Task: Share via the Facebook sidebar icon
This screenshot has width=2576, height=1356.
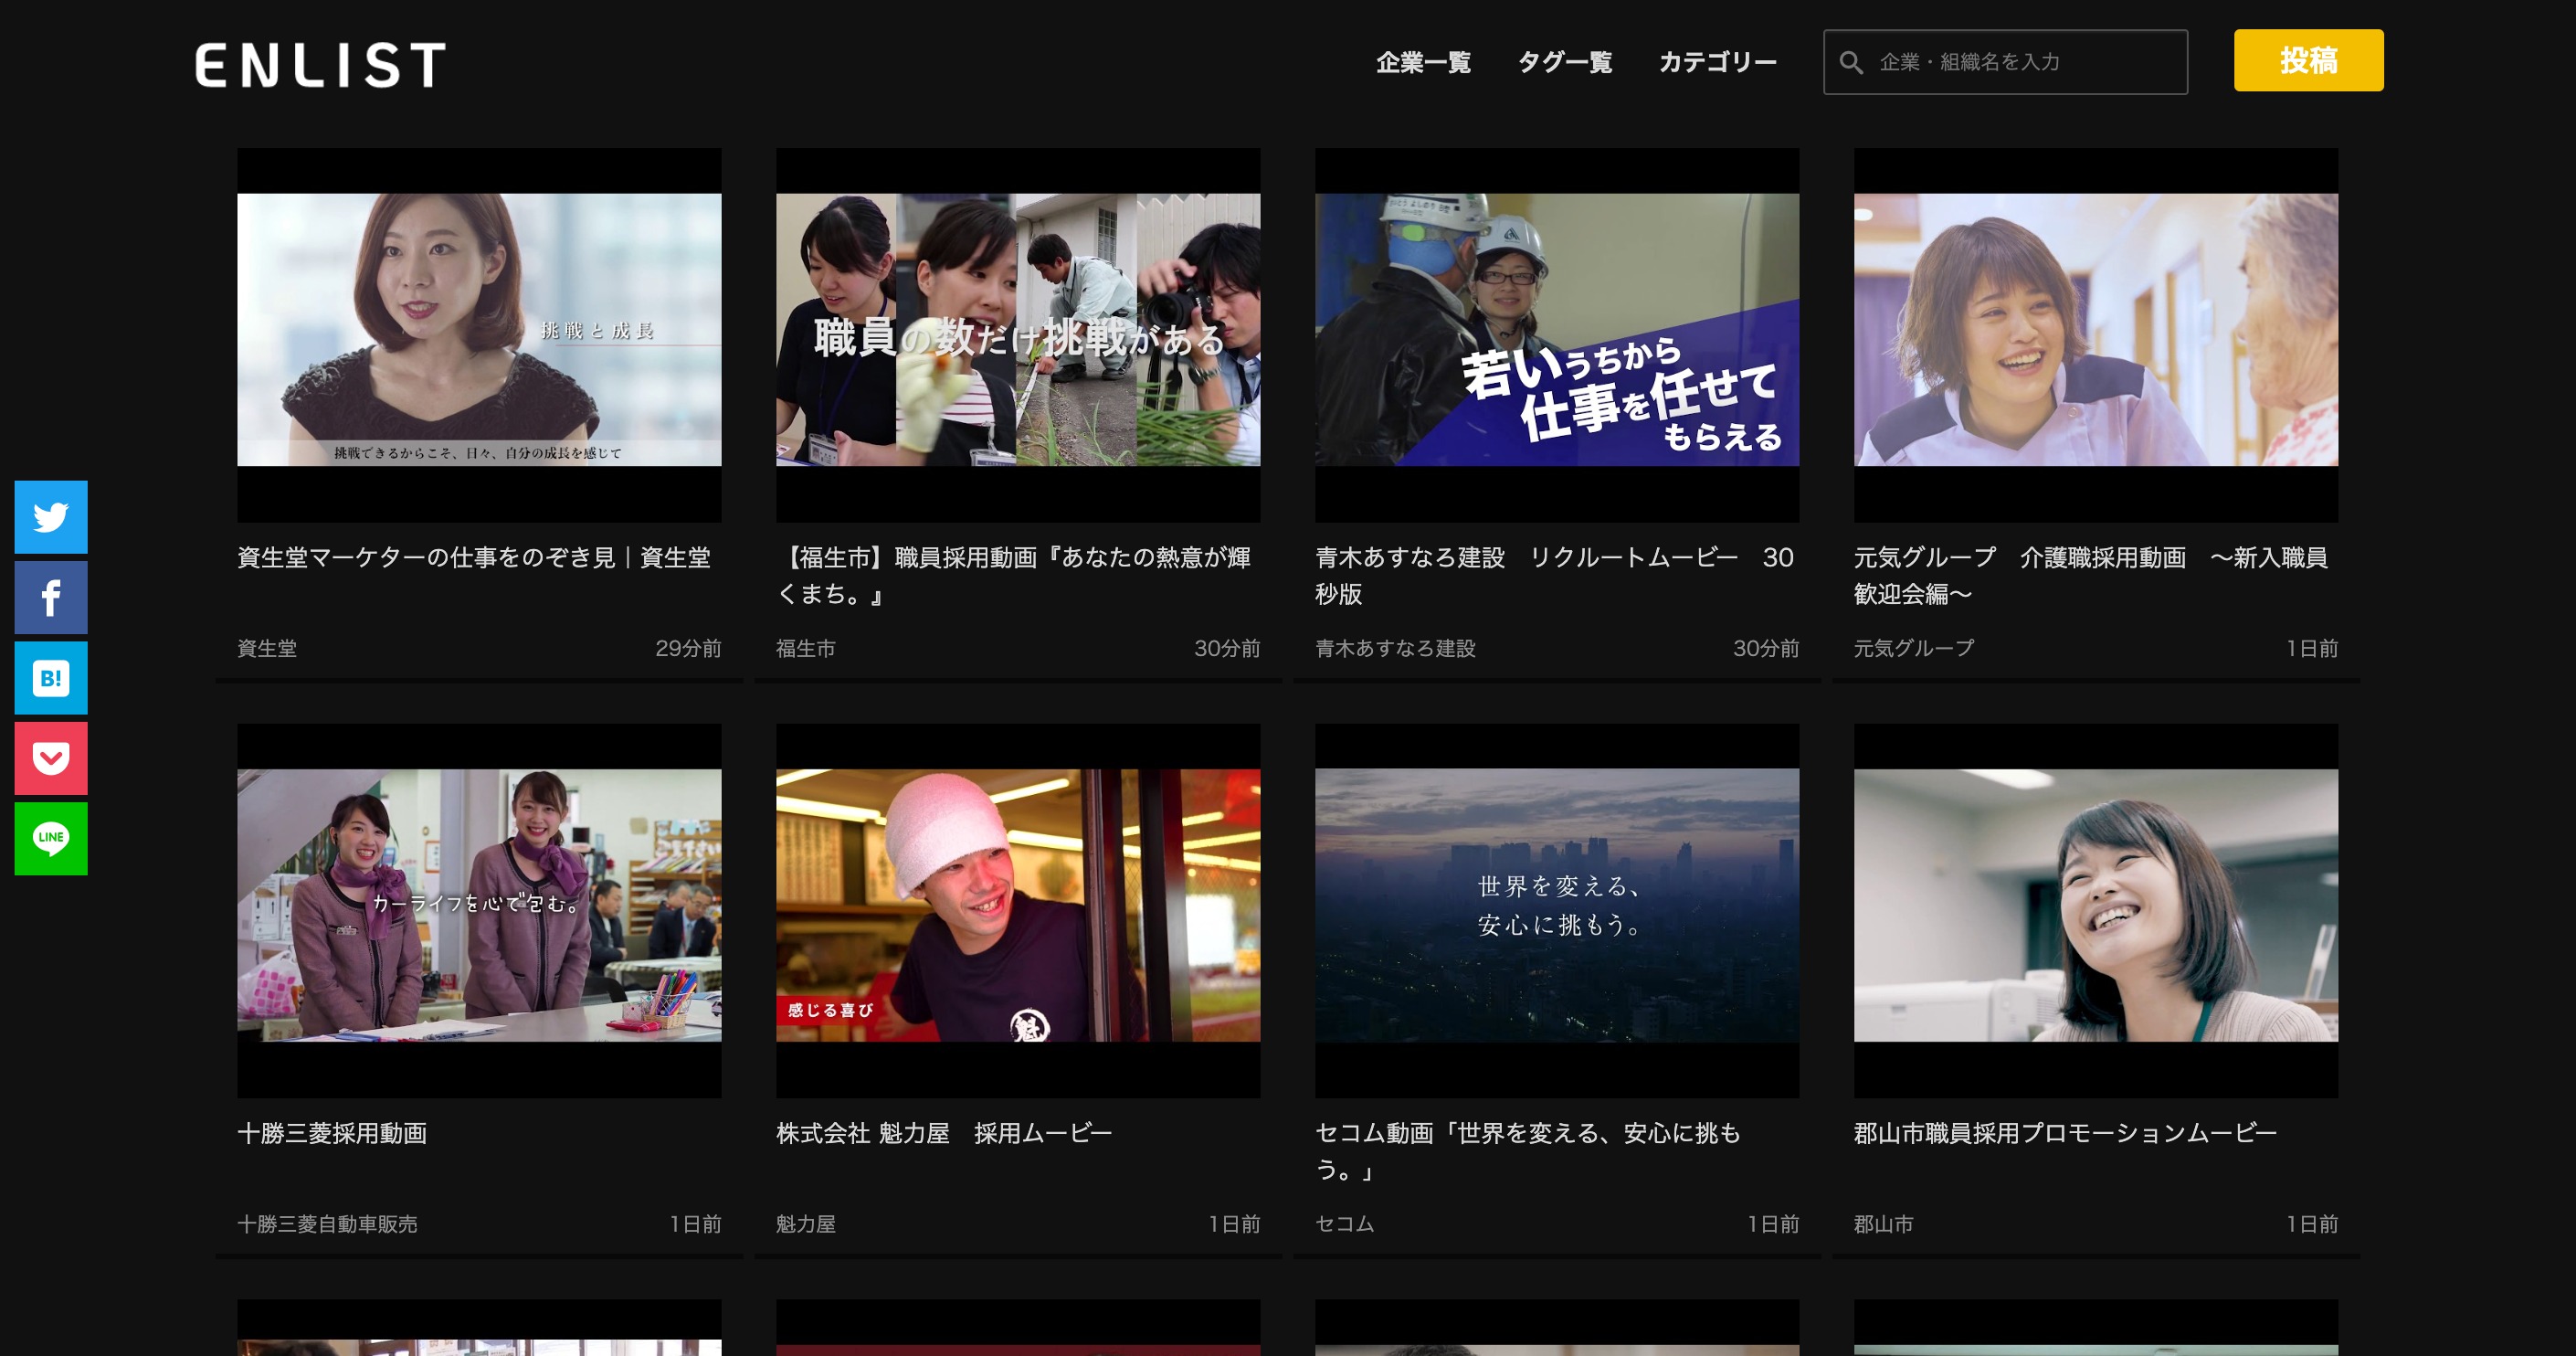Action: pos(50,597)
